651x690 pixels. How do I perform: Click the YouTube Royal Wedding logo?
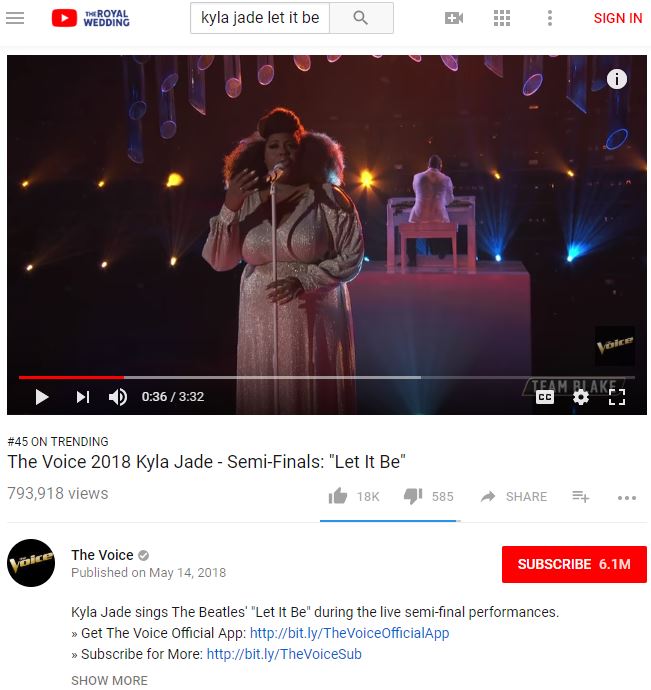[x=91, y=18]
